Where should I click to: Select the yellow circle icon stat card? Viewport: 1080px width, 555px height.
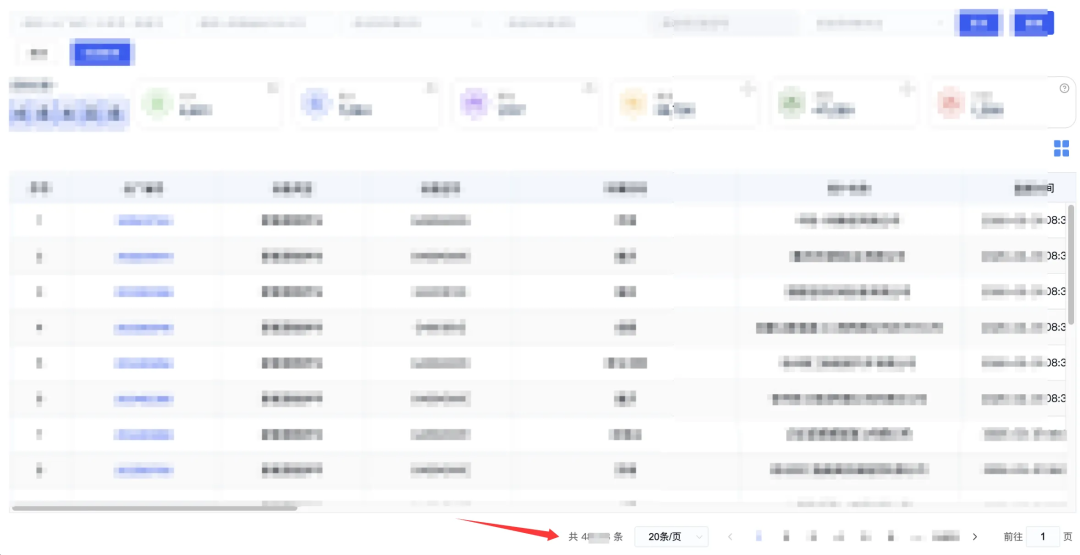pos(684,104)
